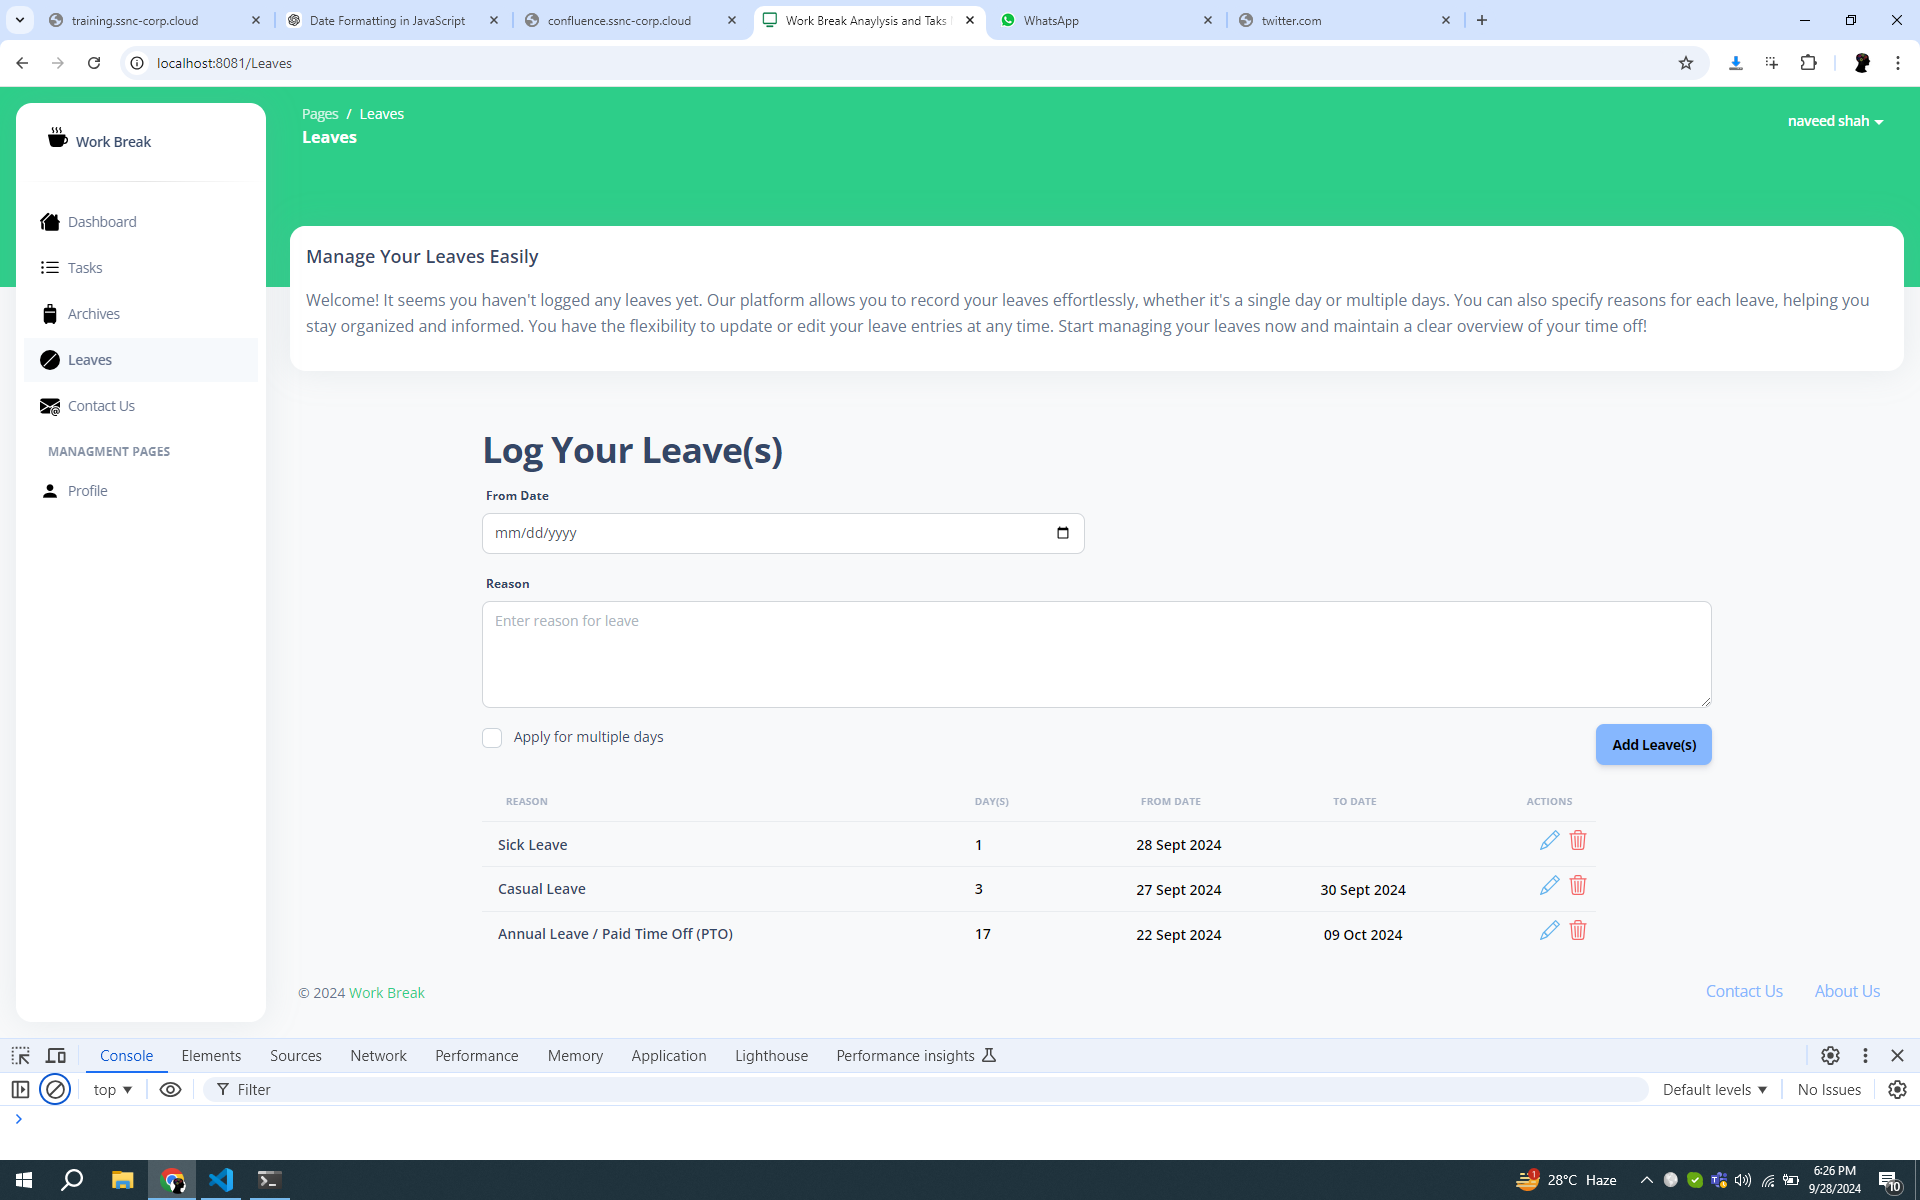Edit the Casual Leave entry with pencil icon
This screenshot has width=1920, height=1200.
1549,885
